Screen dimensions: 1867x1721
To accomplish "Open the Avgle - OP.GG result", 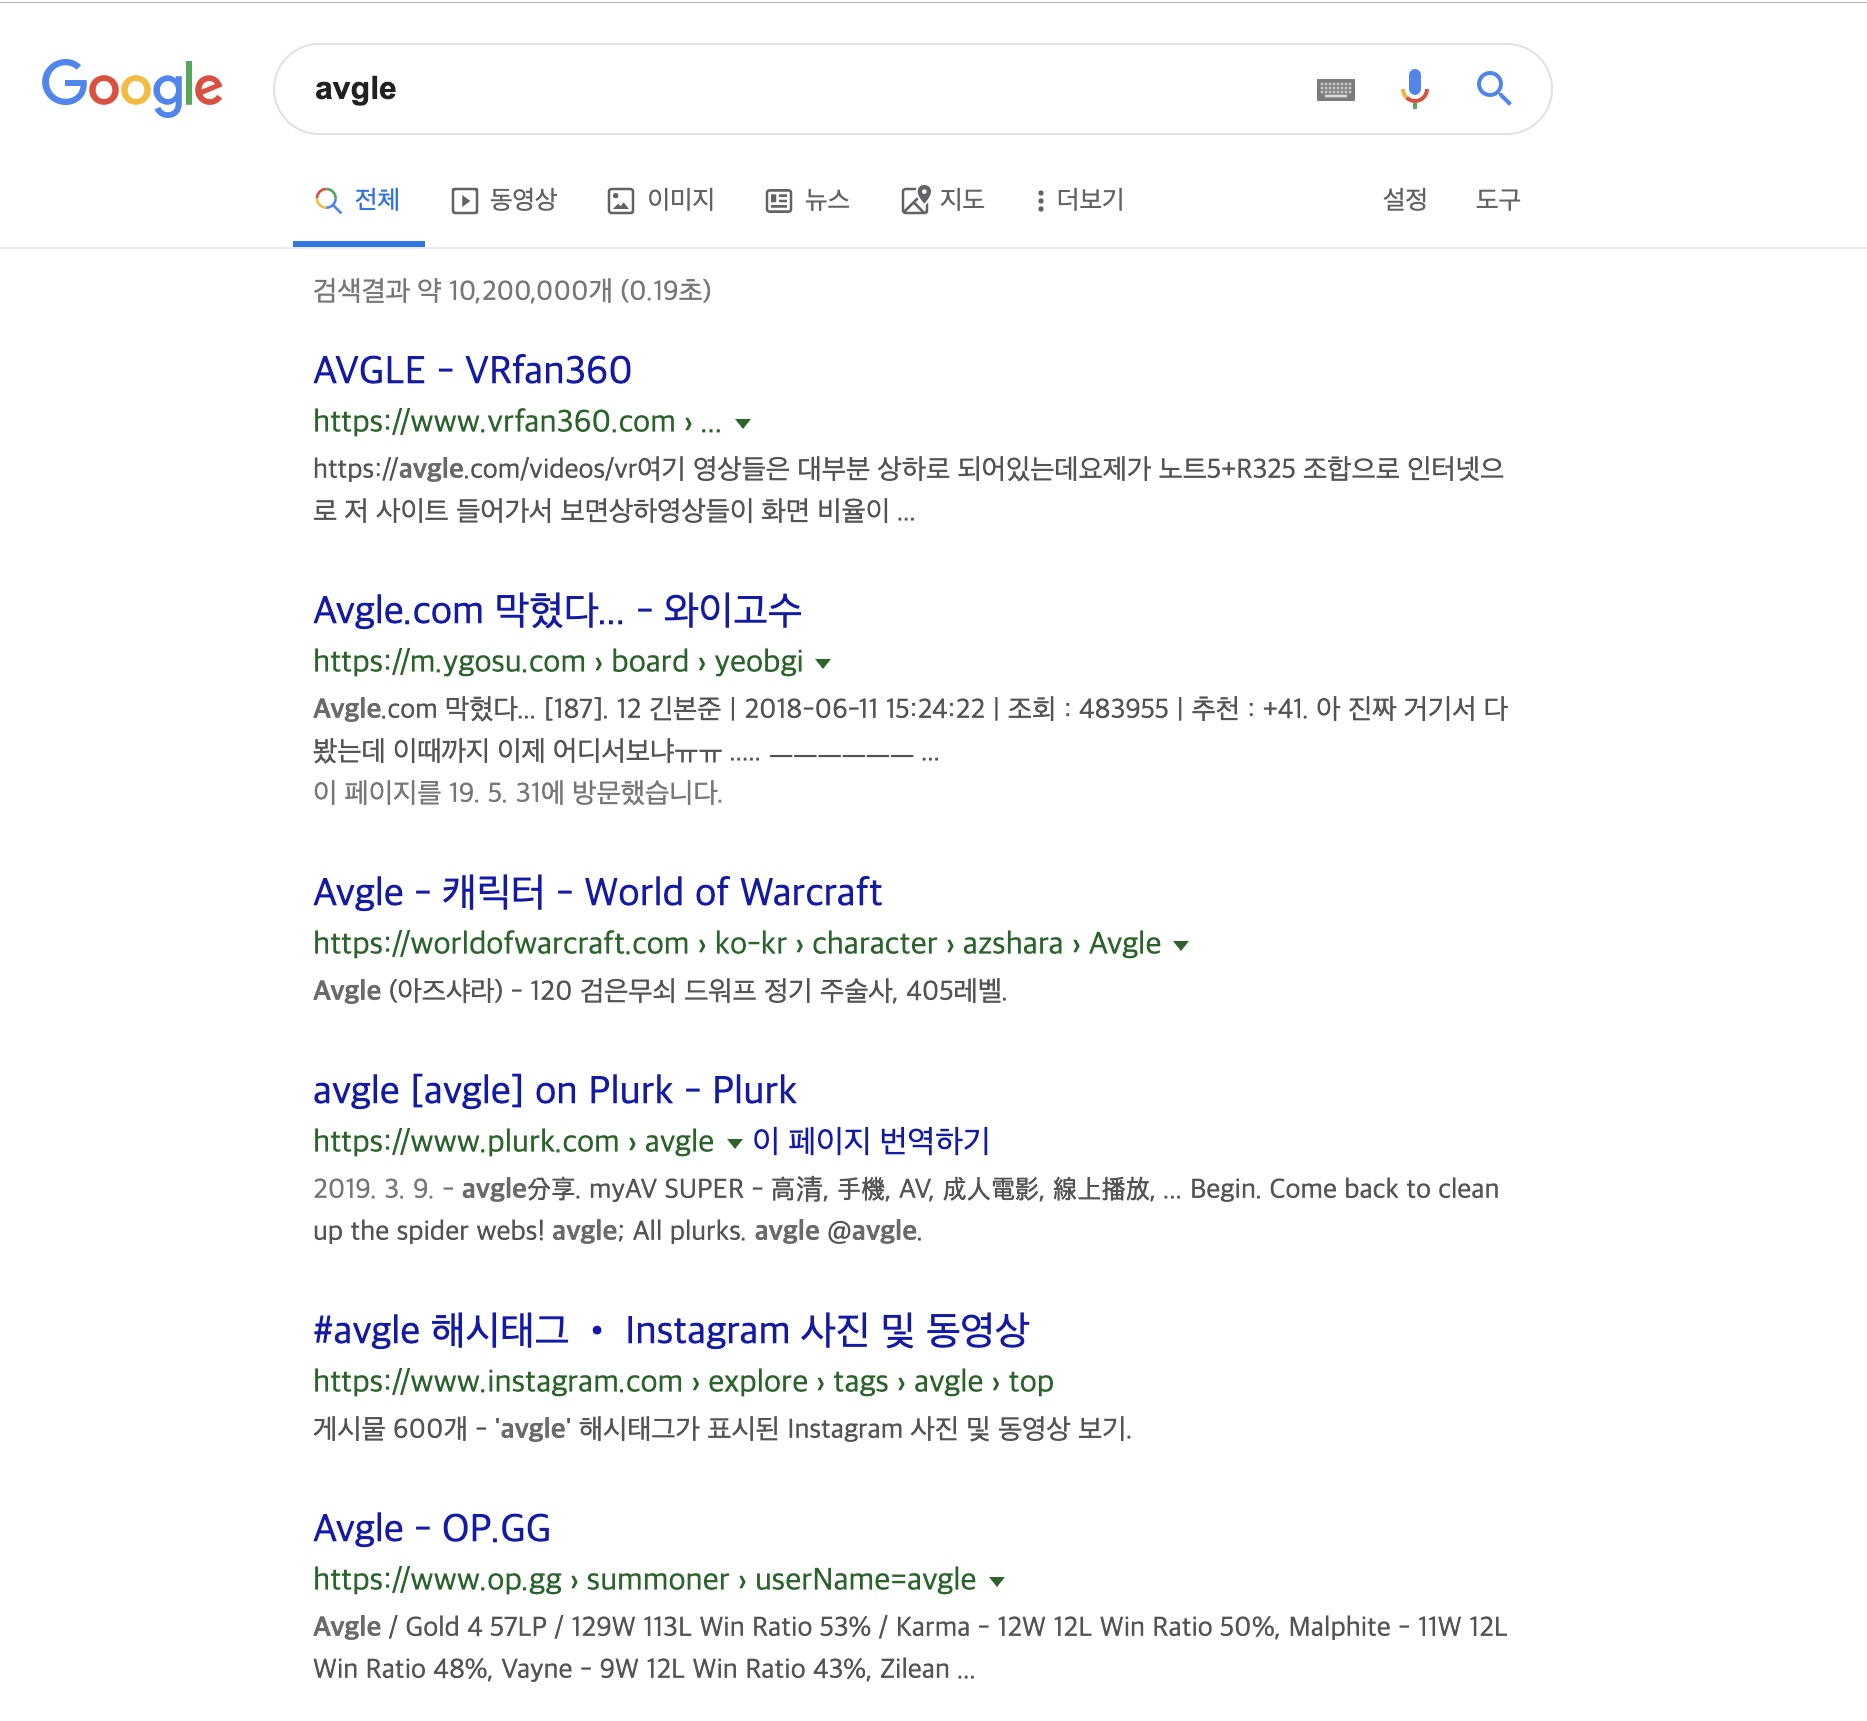I will click(432, 1528).
